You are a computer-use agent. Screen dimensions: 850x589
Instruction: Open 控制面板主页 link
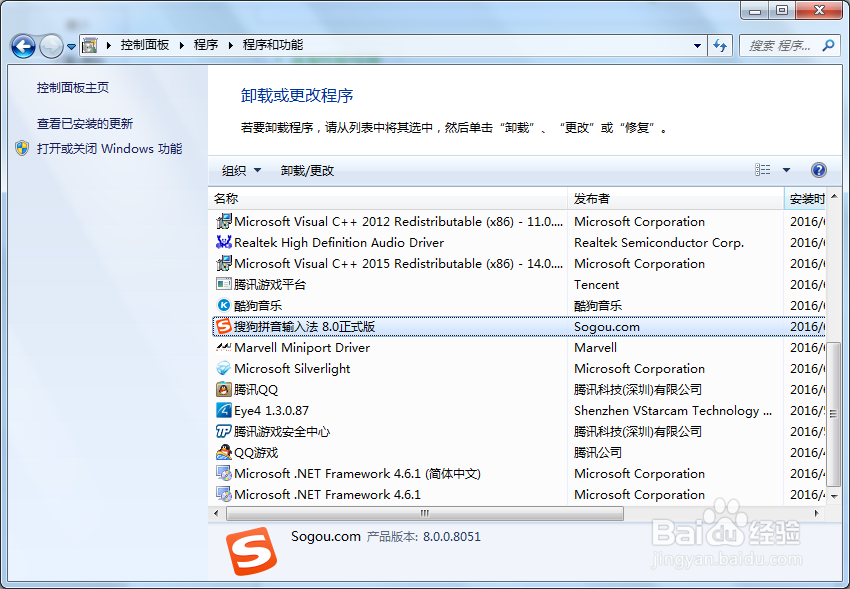(73, 88)
